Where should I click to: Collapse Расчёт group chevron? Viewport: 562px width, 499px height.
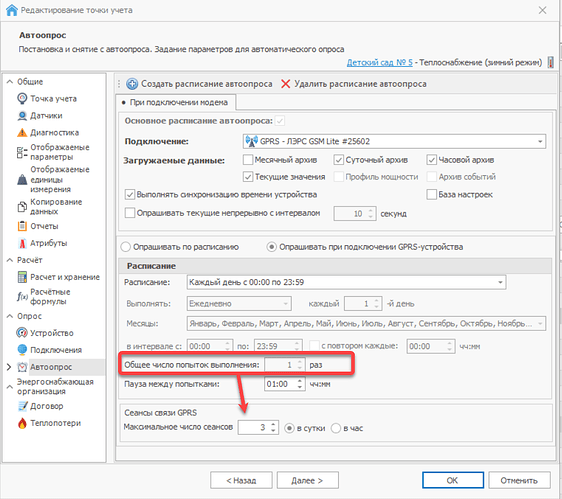(10, 260)
